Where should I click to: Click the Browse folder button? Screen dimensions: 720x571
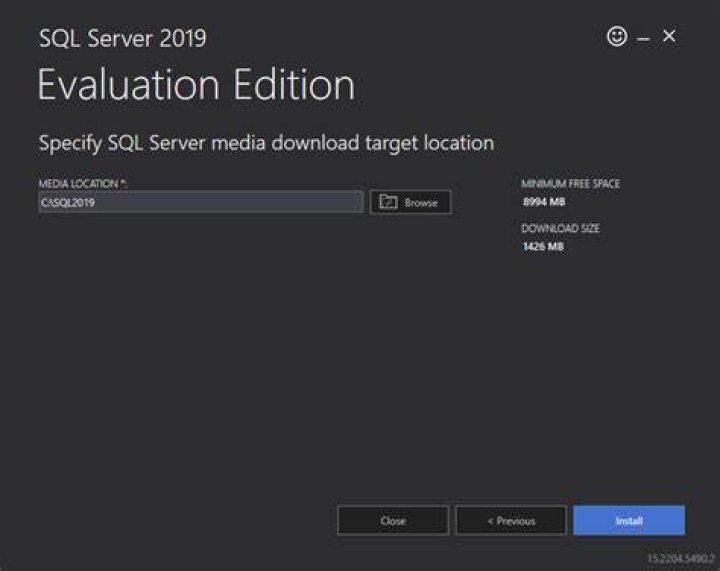[410, 202]
